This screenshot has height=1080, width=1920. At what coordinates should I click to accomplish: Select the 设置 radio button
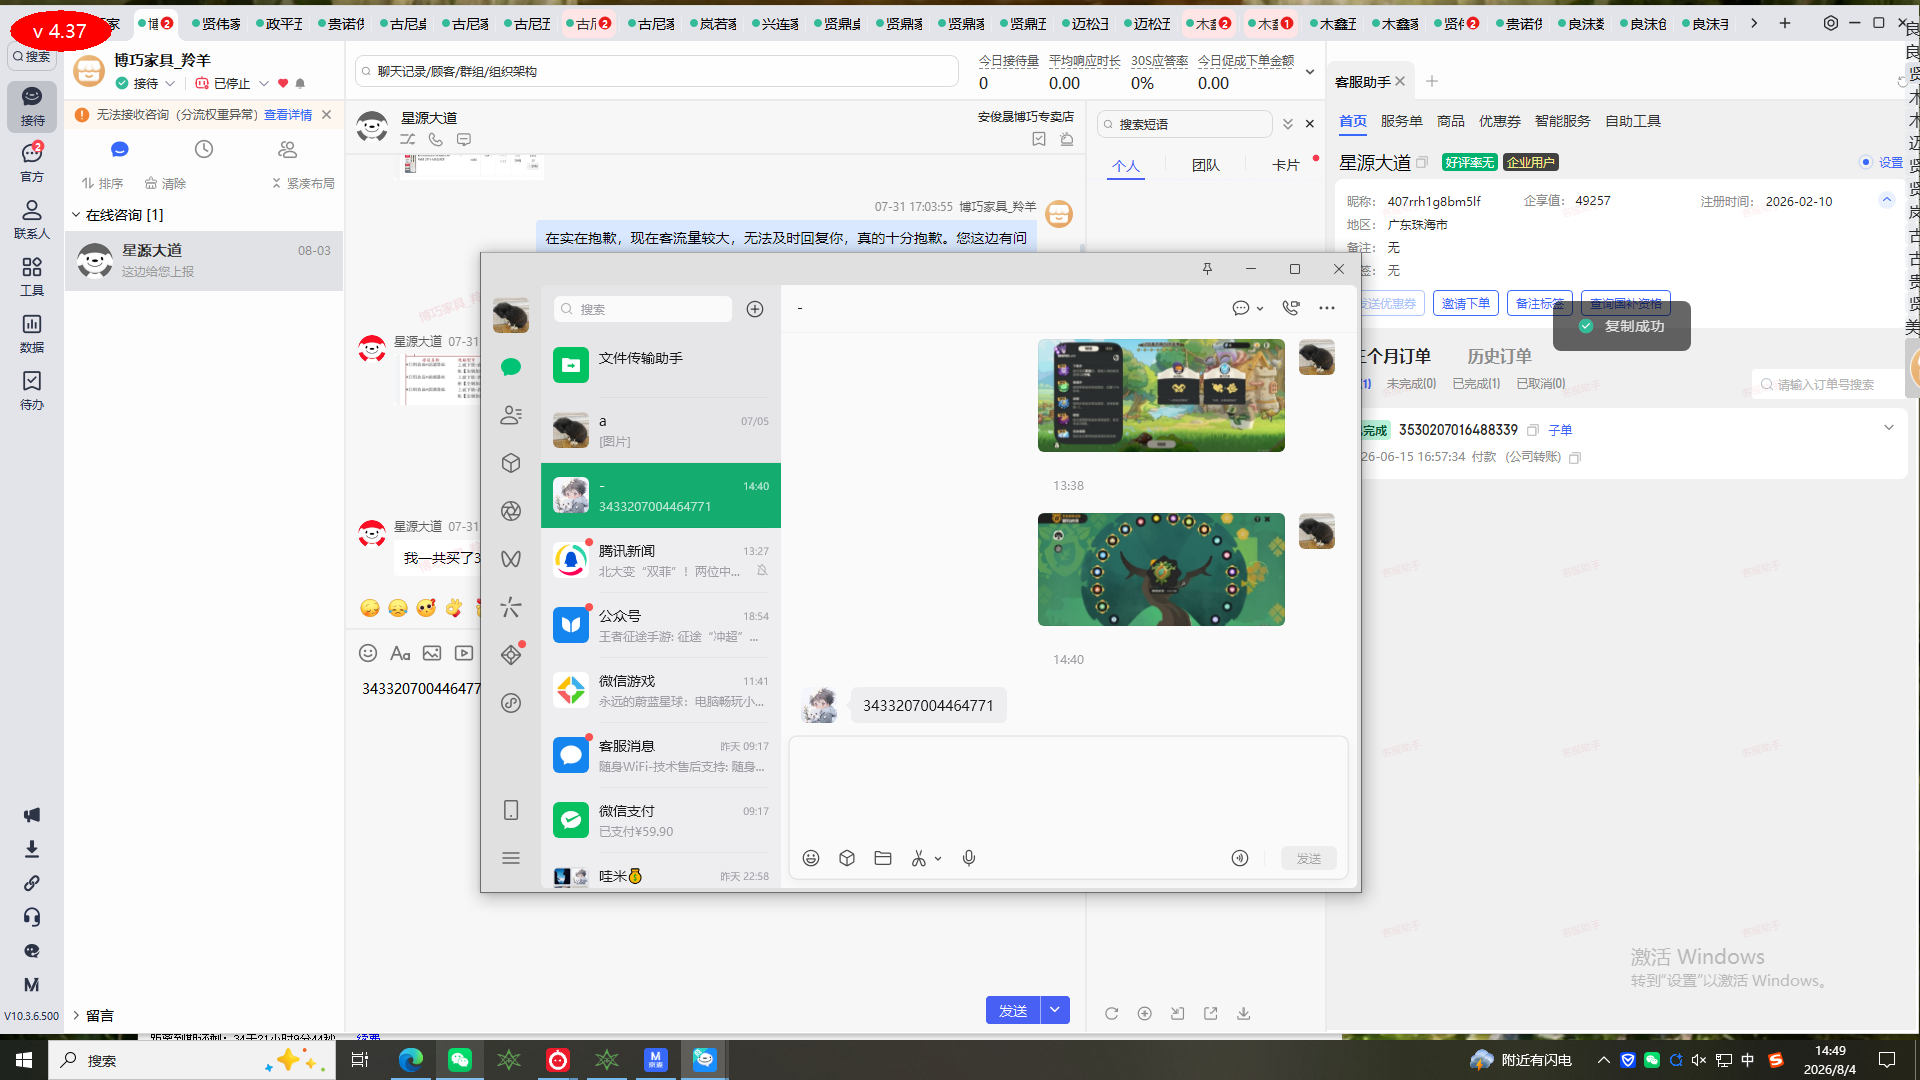pyautogui.click(x=1866, y=162)
